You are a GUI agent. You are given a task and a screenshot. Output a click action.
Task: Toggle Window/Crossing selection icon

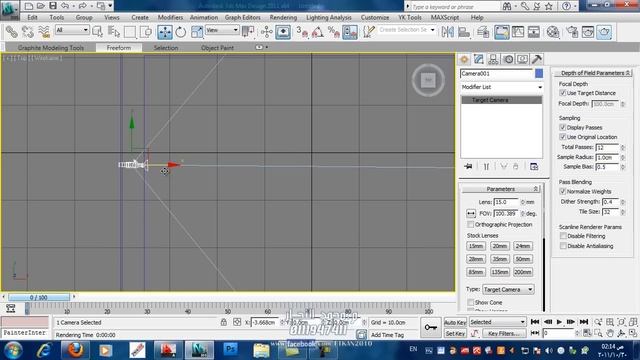coord(146,32)
